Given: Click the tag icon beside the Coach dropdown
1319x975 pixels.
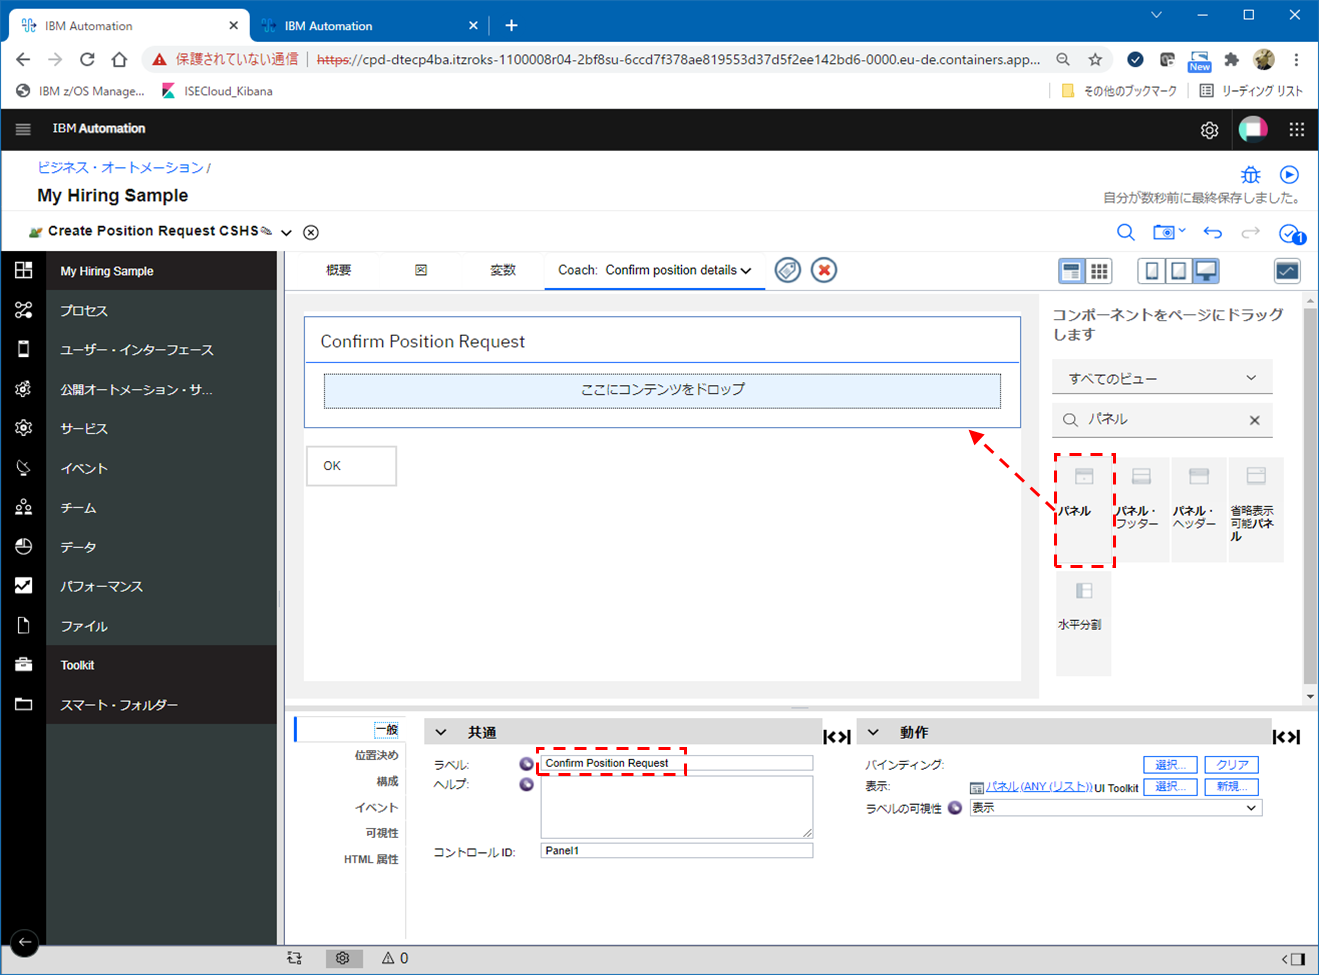Looking at the screenshot, I should pyautogui.click(x=788, y=270).
